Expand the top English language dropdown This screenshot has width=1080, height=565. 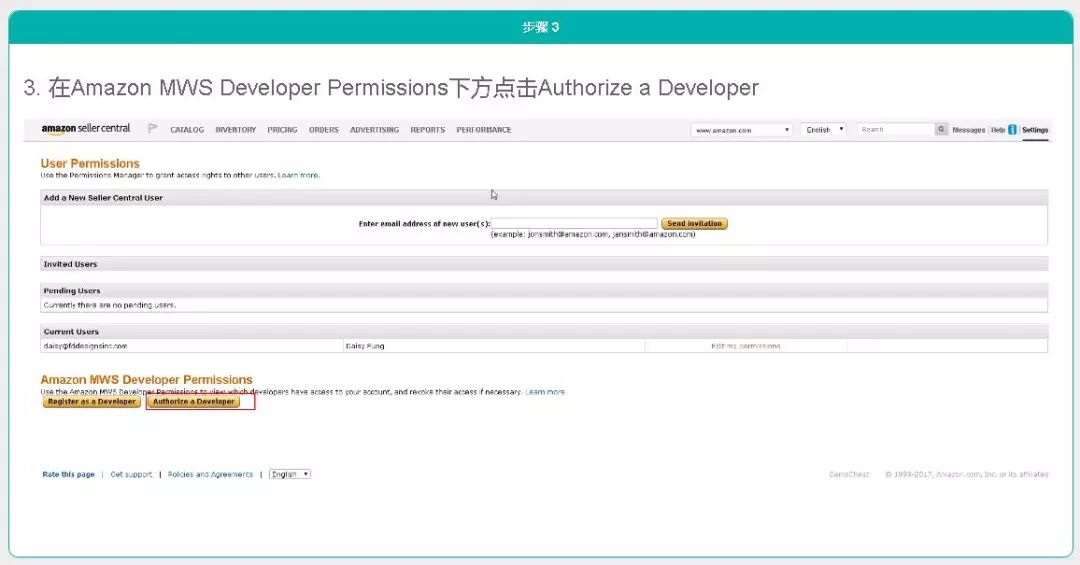pyautogui.click(x=824, y=130)
